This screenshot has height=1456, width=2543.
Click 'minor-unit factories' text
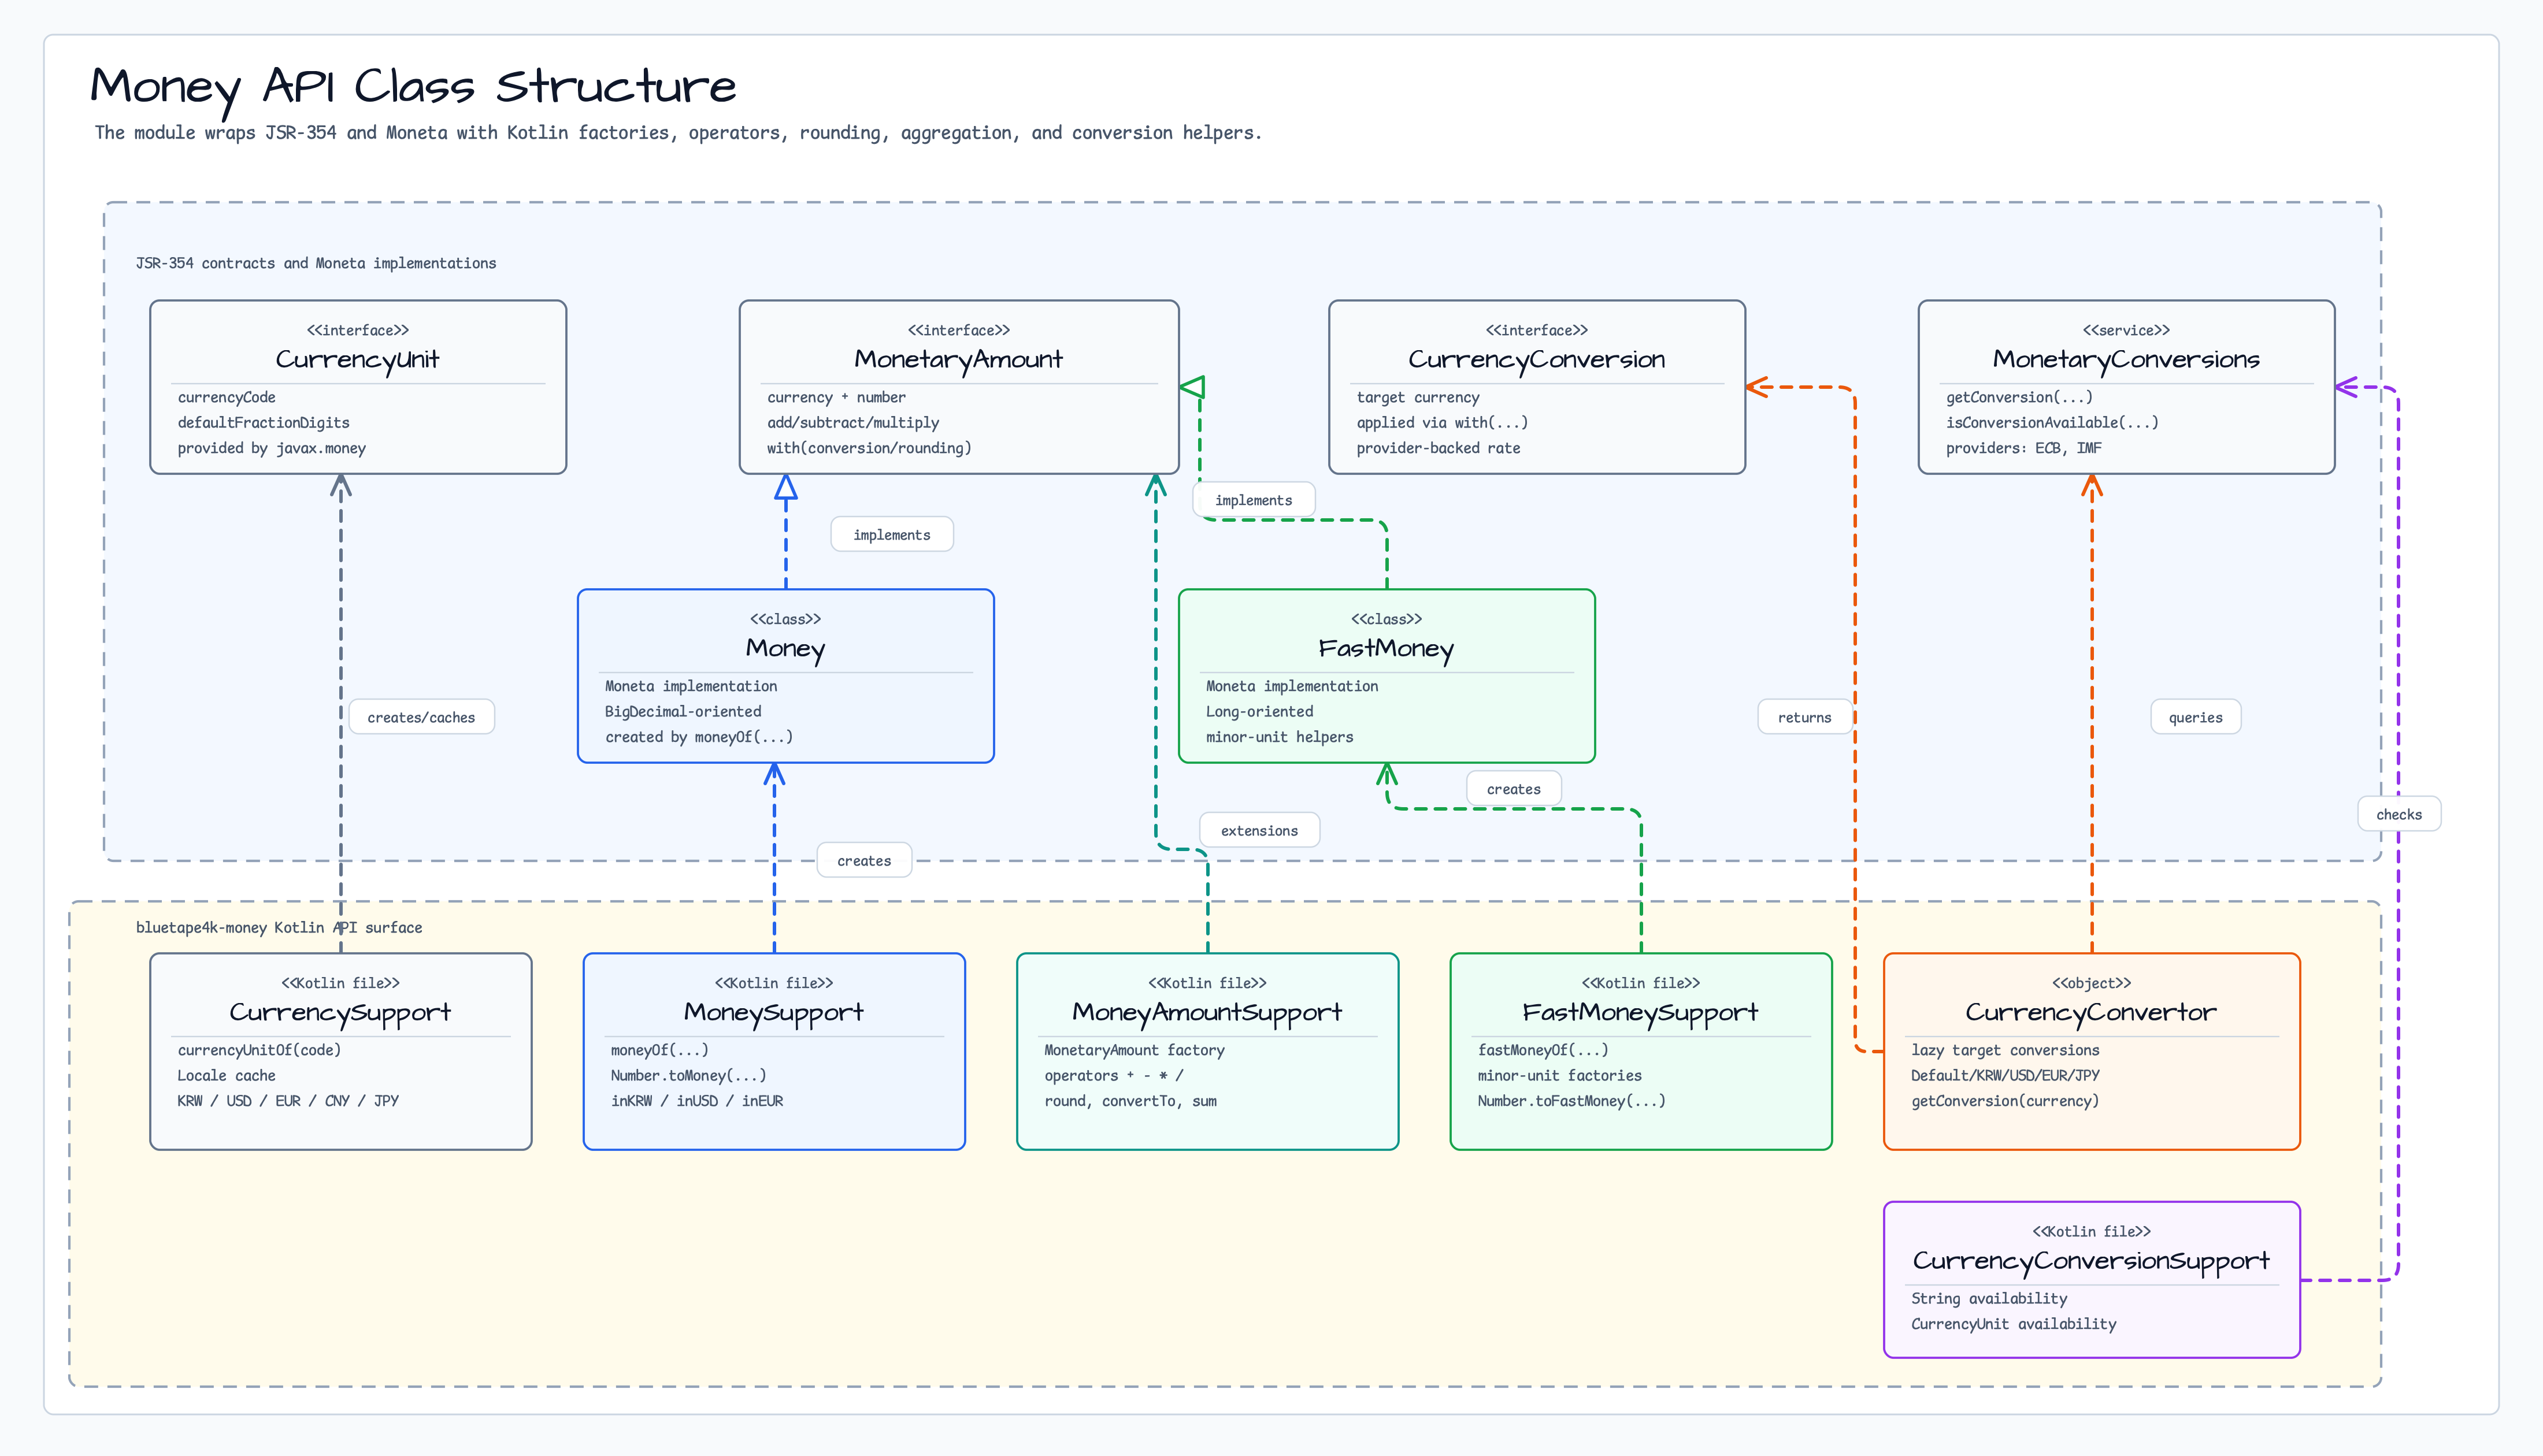click(x=1559, y=1075)
